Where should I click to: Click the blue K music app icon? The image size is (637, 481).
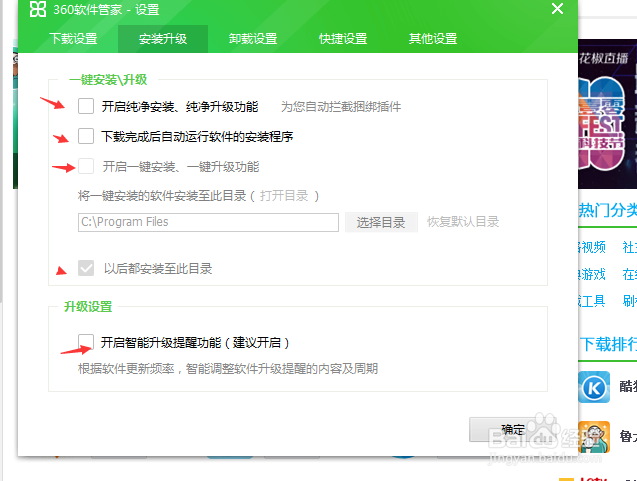(594, 387)
